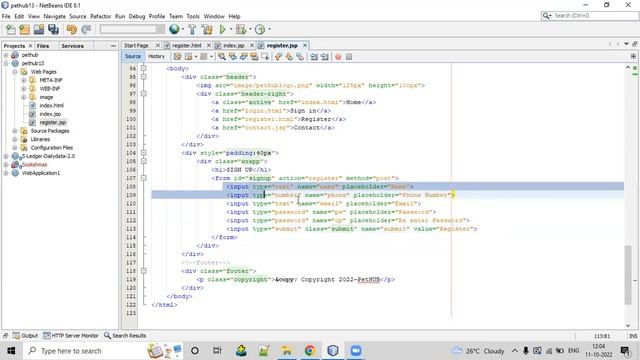Expand the Source Packages node

tap(15, 131)
